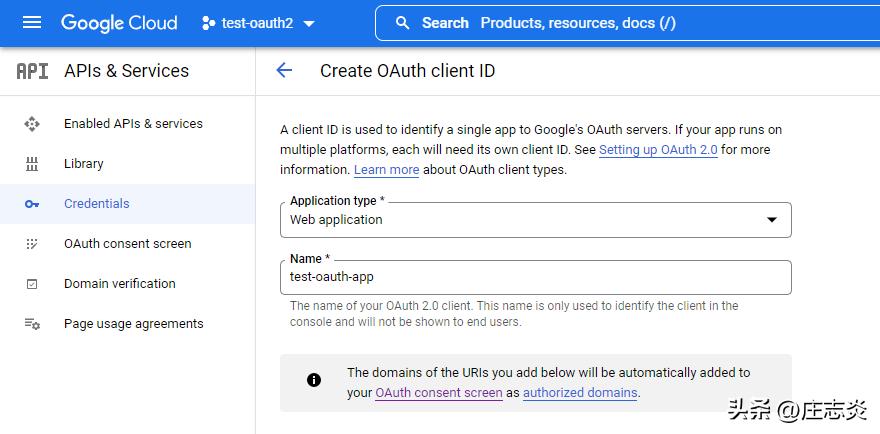This screenshot has width=880, height=434.
Task: Go back using the left arrow icon
Action: click(285, 71)
